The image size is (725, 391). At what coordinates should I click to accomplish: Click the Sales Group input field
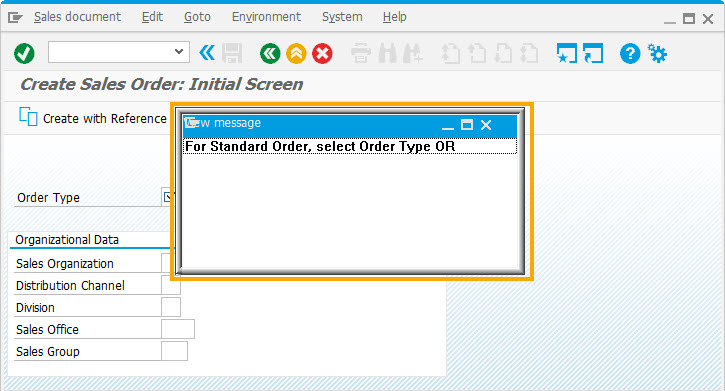174,351
